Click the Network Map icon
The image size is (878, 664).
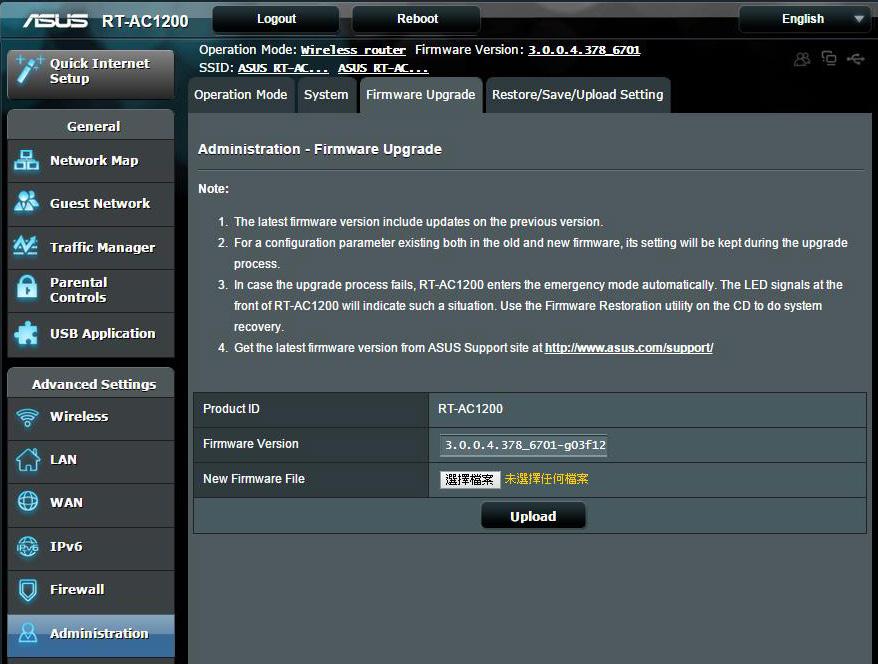click(26, 160)
